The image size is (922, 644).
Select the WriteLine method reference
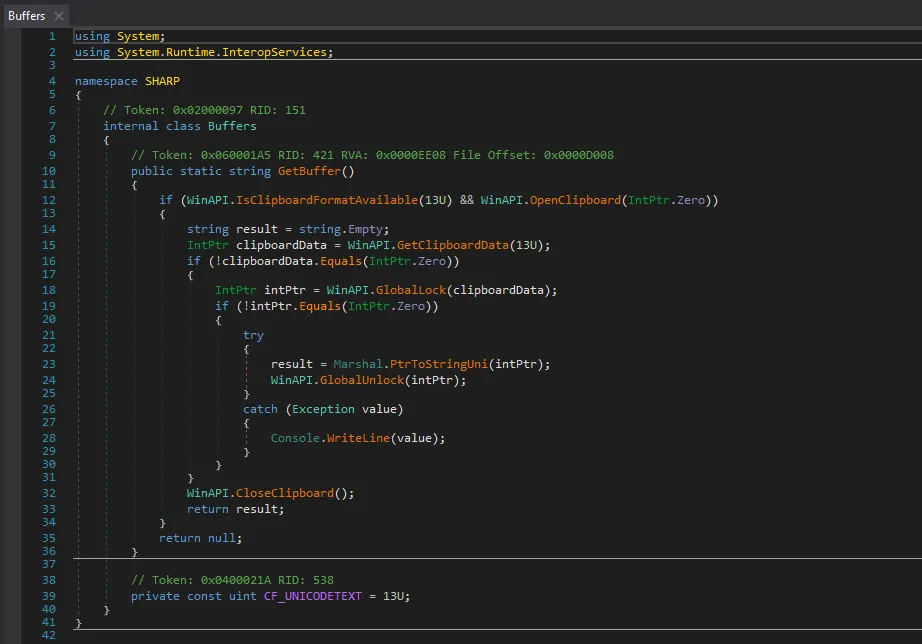click(356, 438)
